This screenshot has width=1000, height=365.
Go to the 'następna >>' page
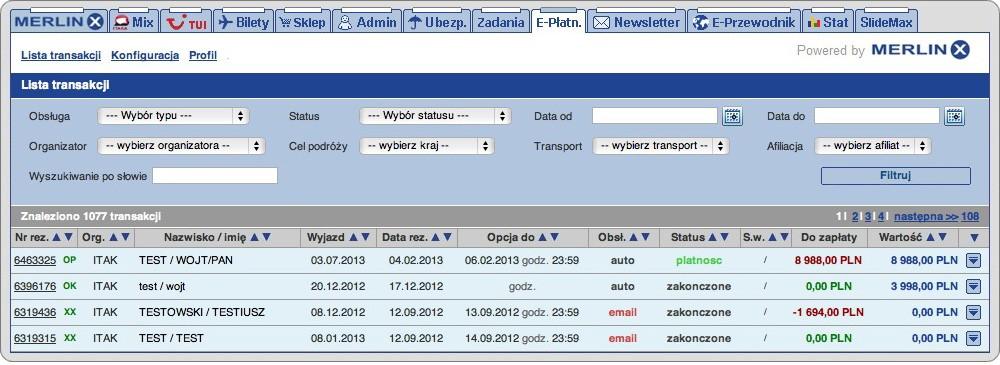pos(926,216)
